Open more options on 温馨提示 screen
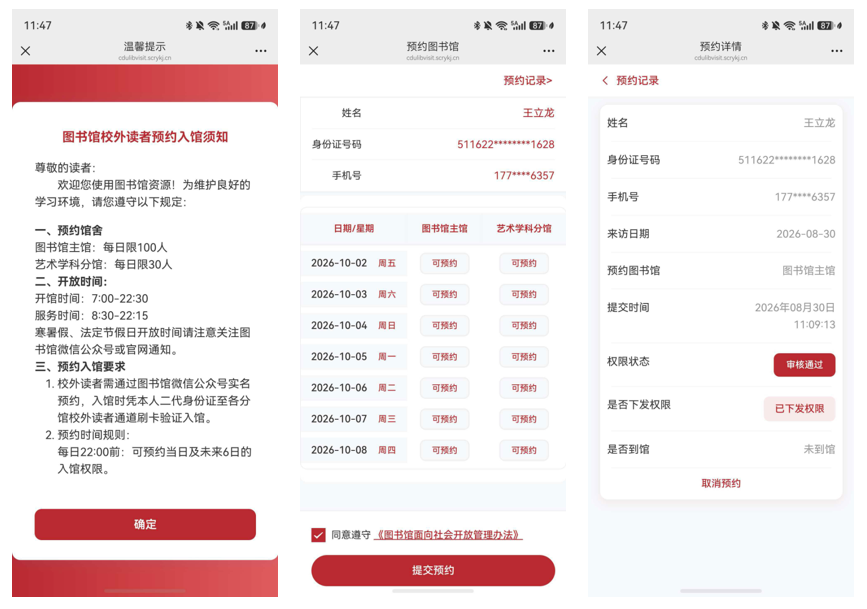 pos(261,51)
